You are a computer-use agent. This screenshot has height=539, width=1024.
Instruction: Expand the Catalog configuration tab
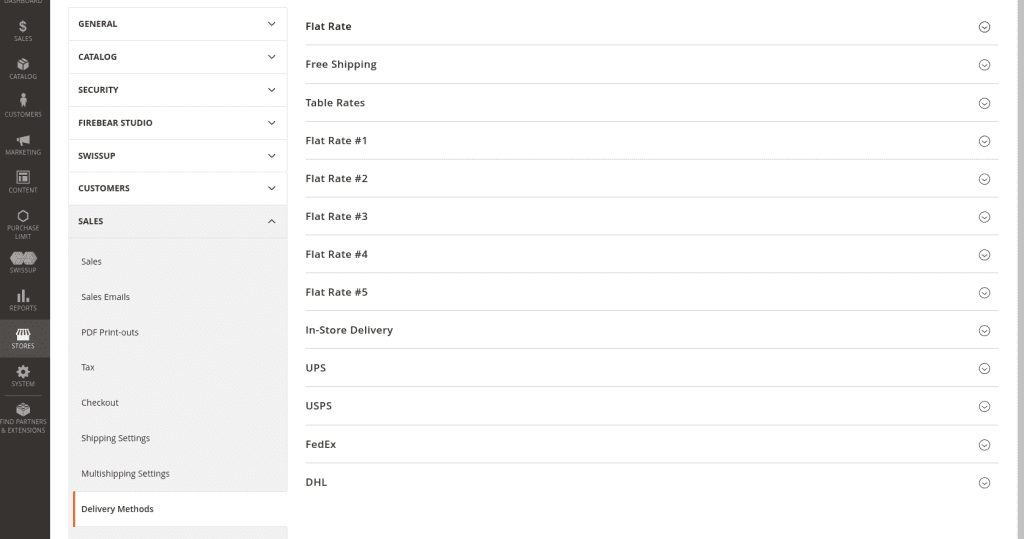tap(178, 57)
